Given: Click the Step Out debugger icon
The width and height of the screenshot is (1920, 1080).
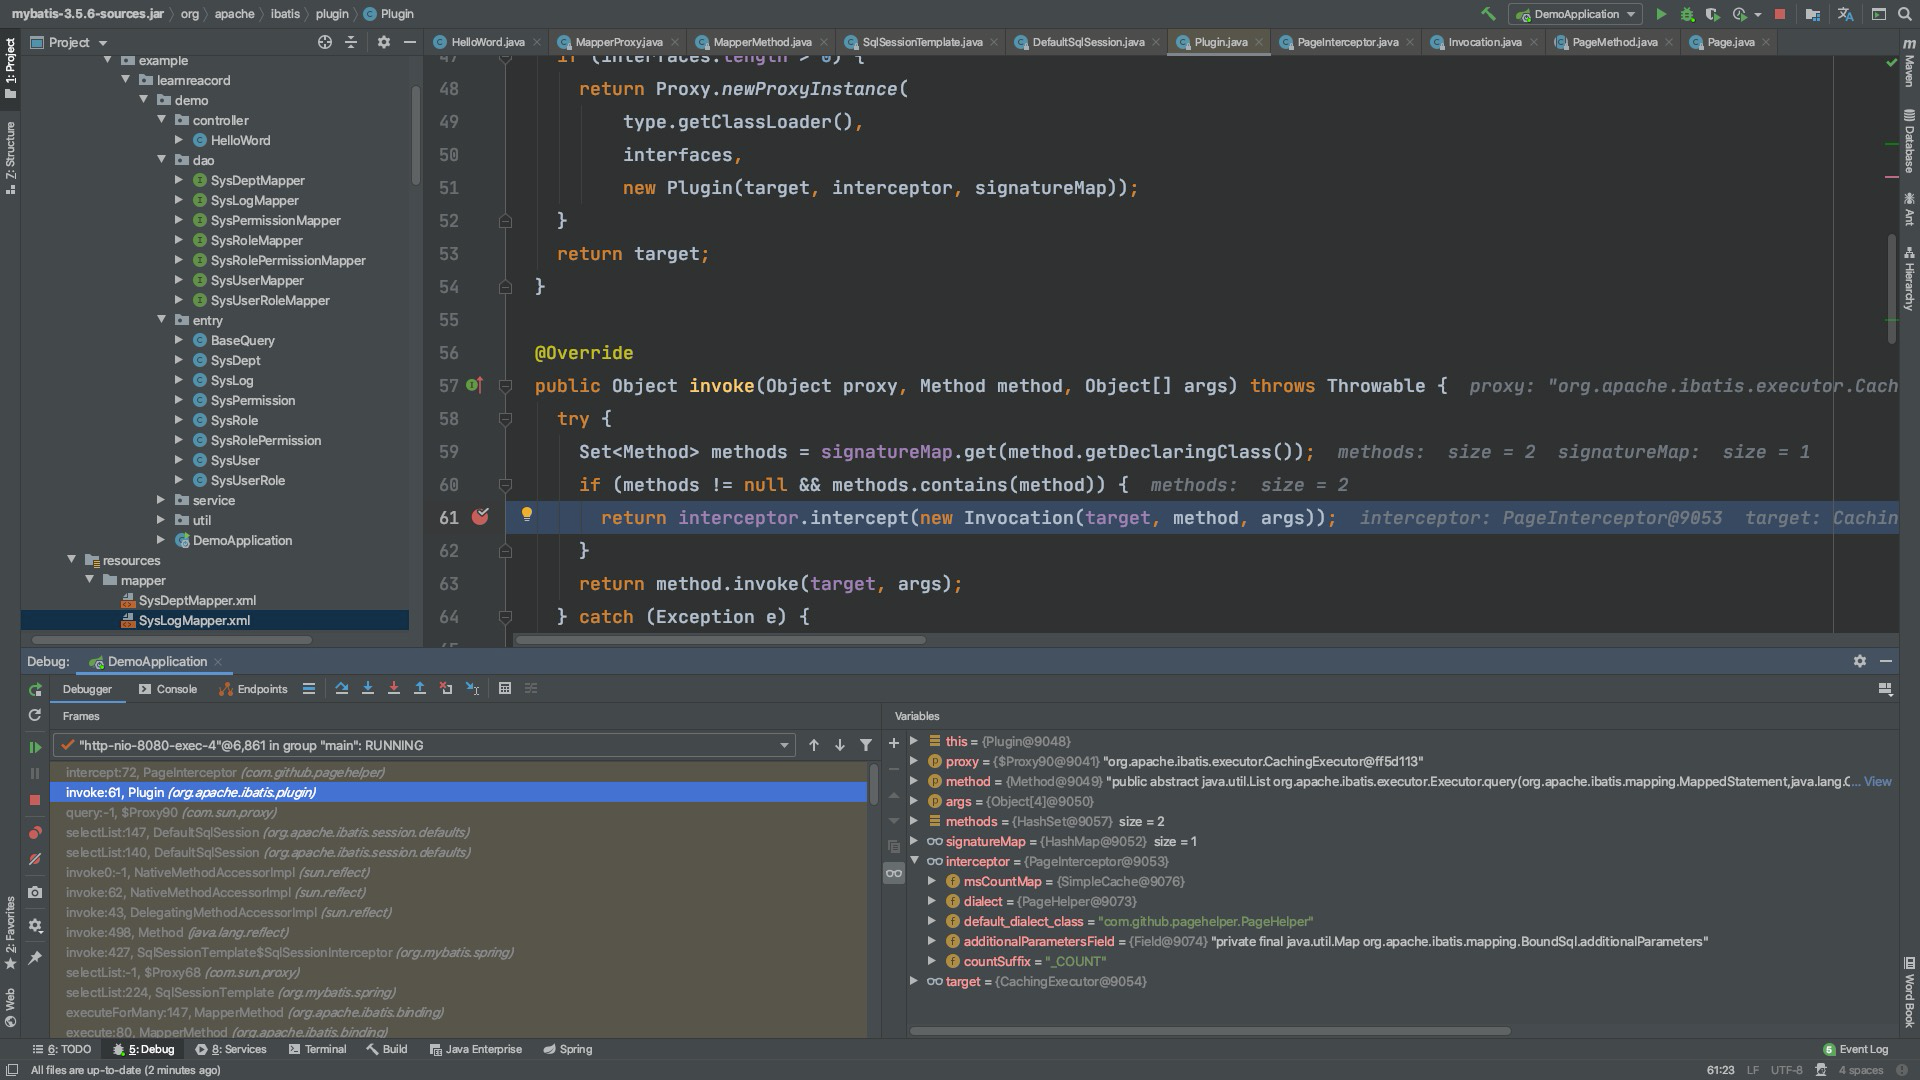Looking at the screenshot, I should point(420,688).
